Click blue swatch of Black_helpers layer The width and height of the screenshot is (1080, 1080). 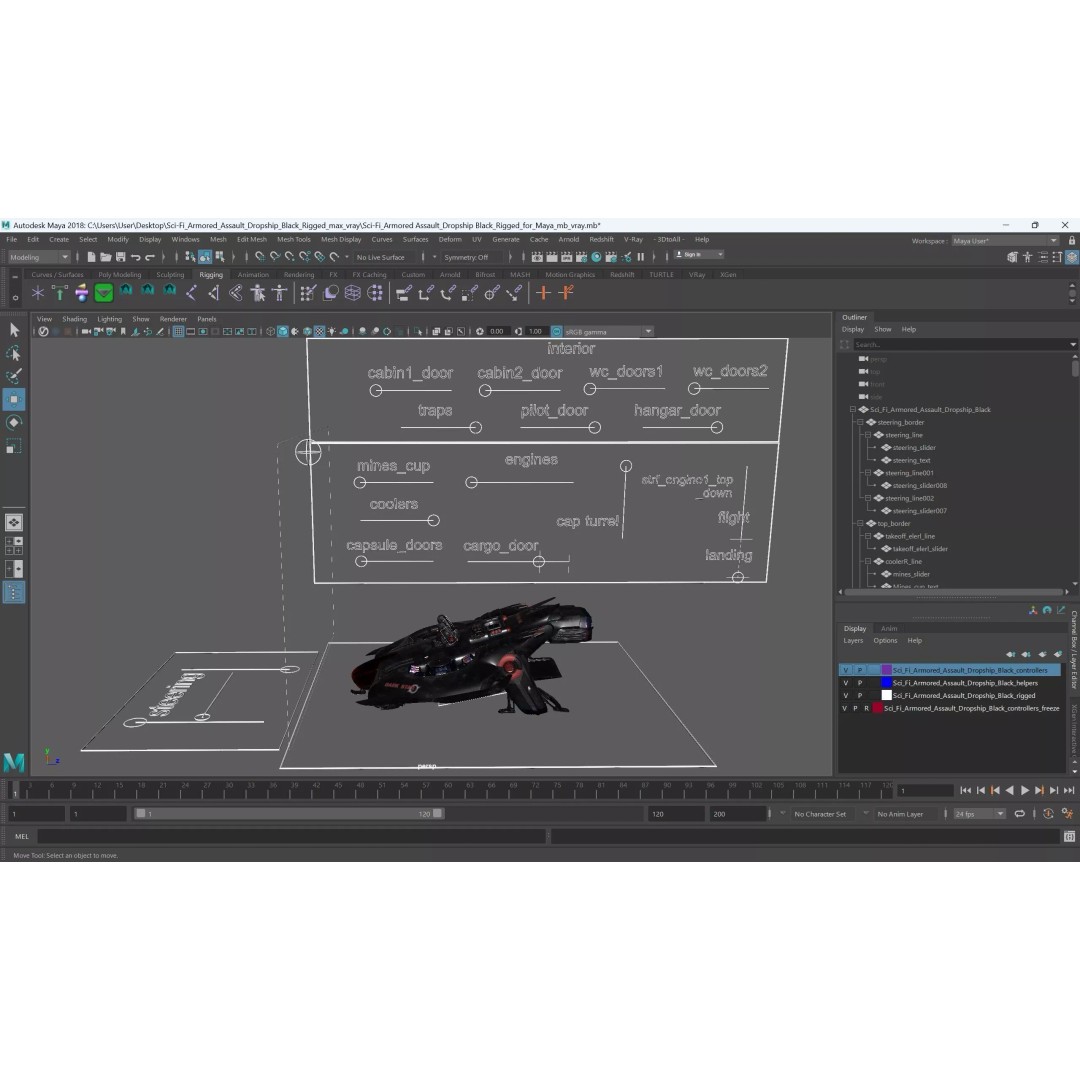click(886, 683)
